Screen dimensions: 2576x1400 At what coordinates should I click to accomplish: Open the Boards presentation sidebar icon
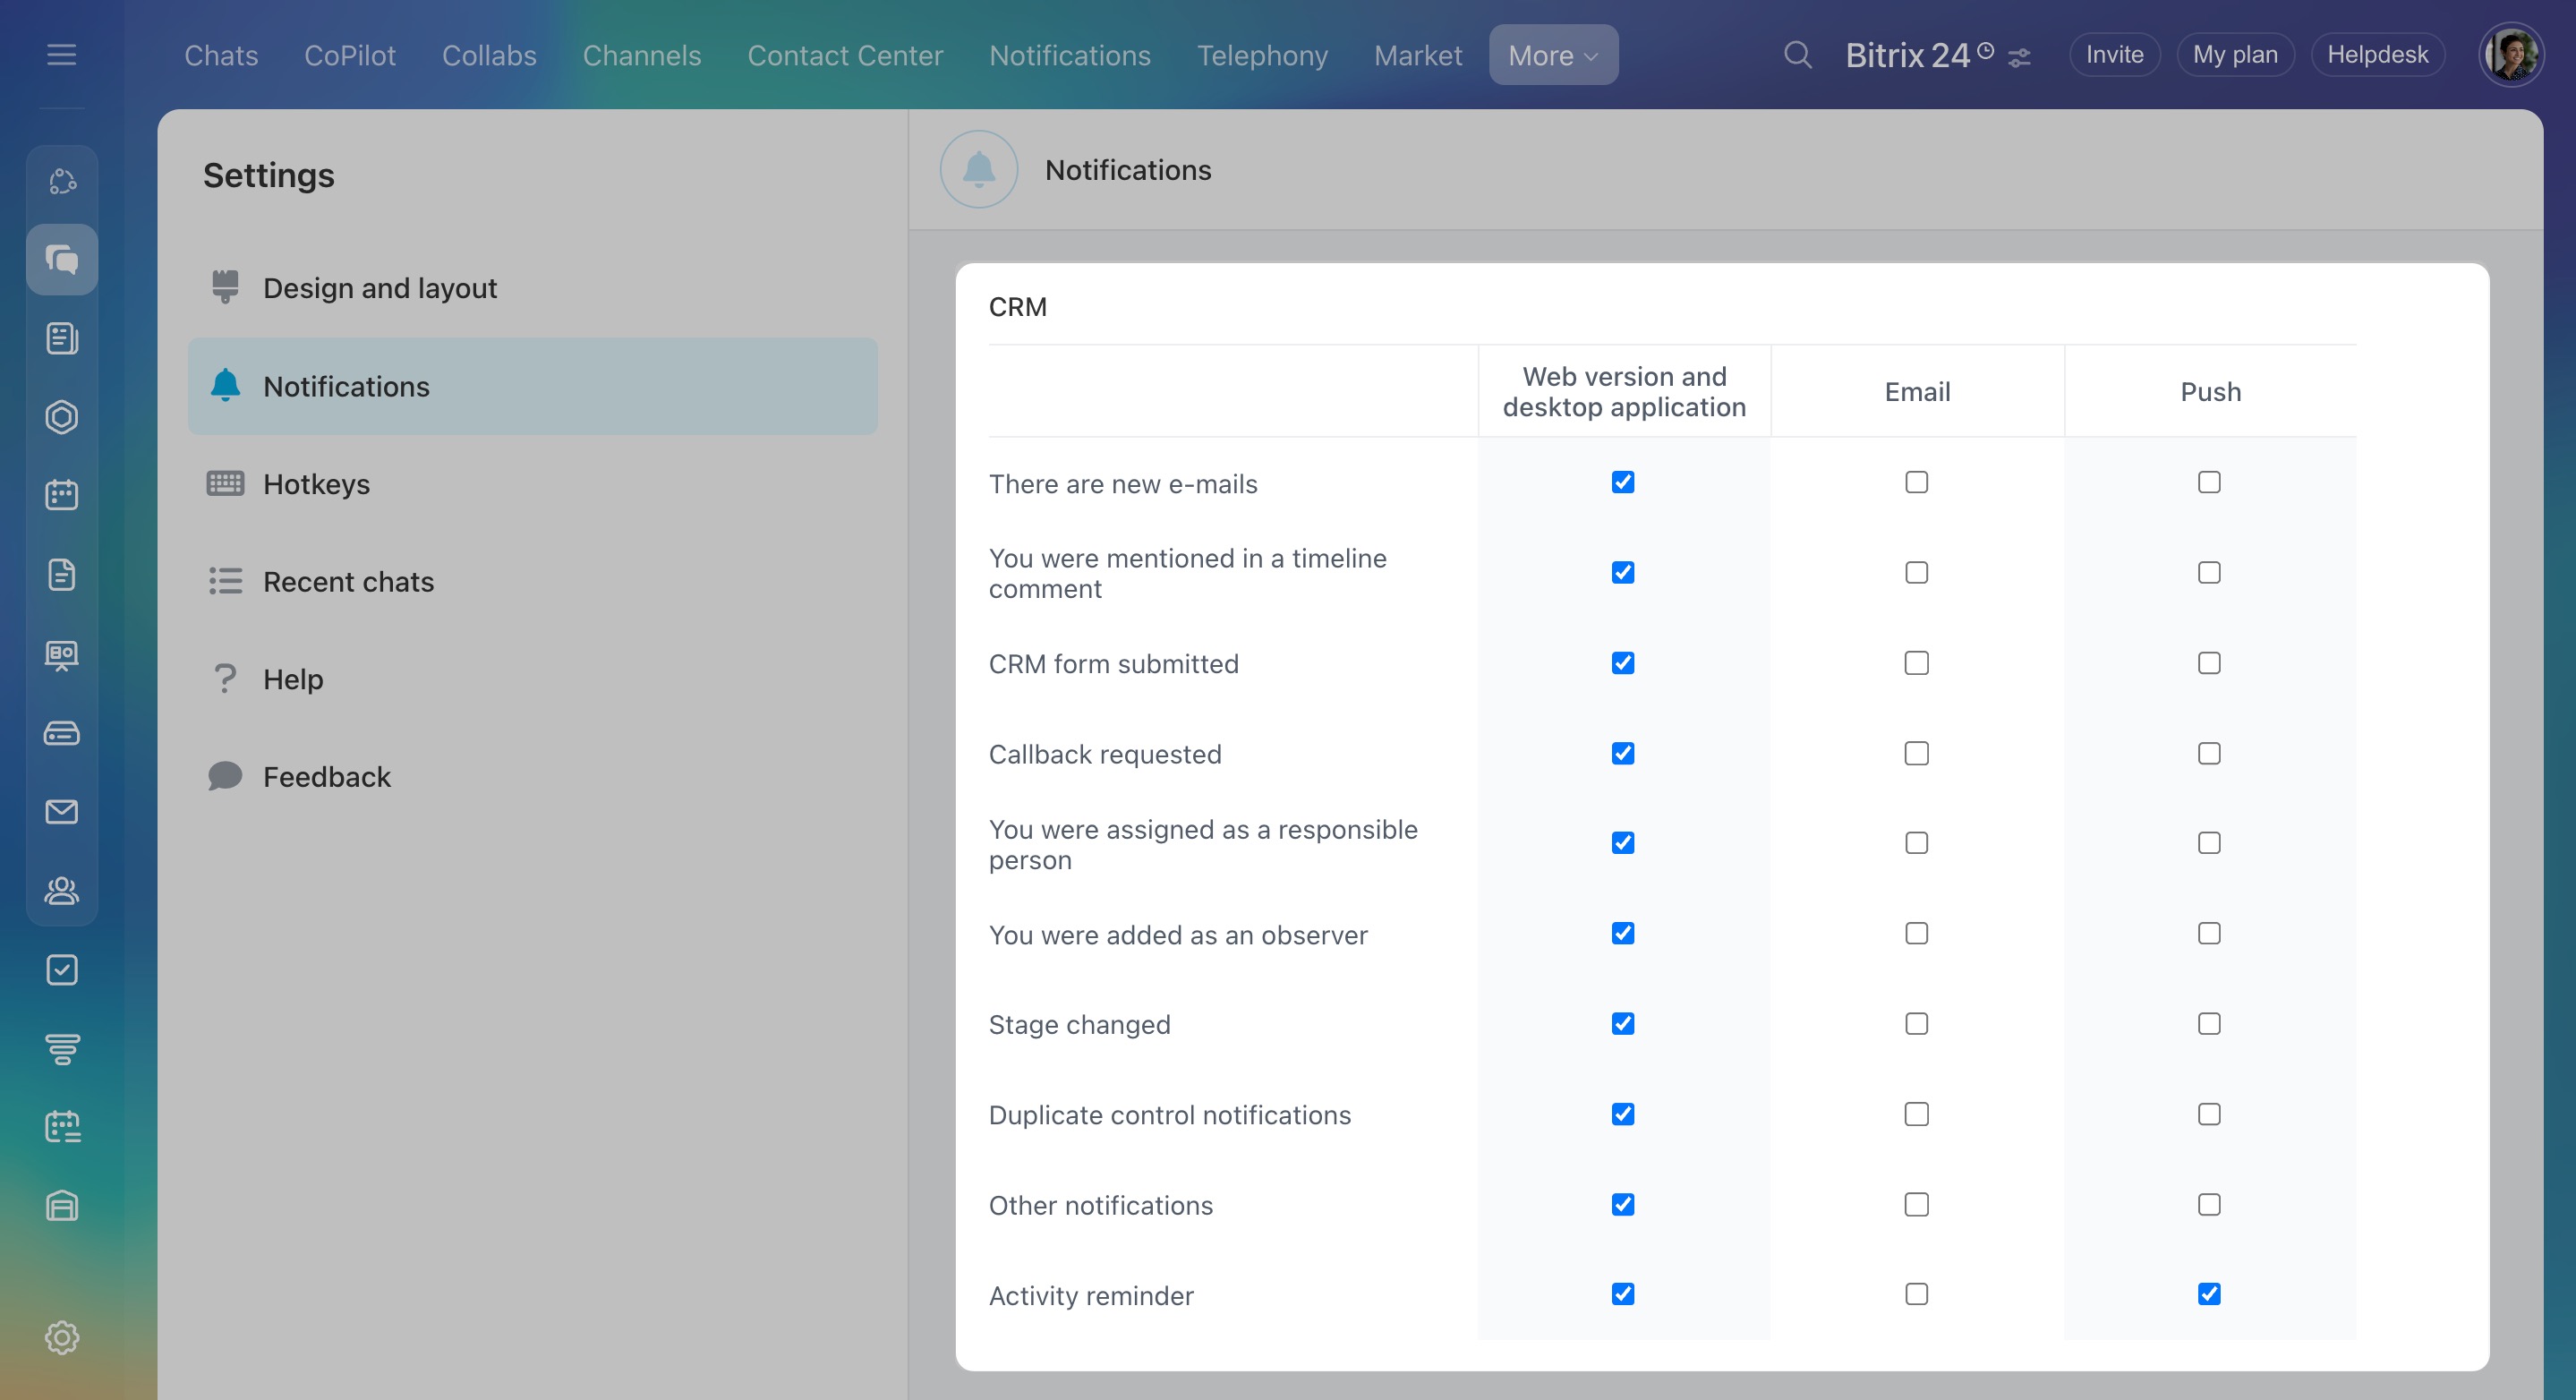click(x=62, y=655)
